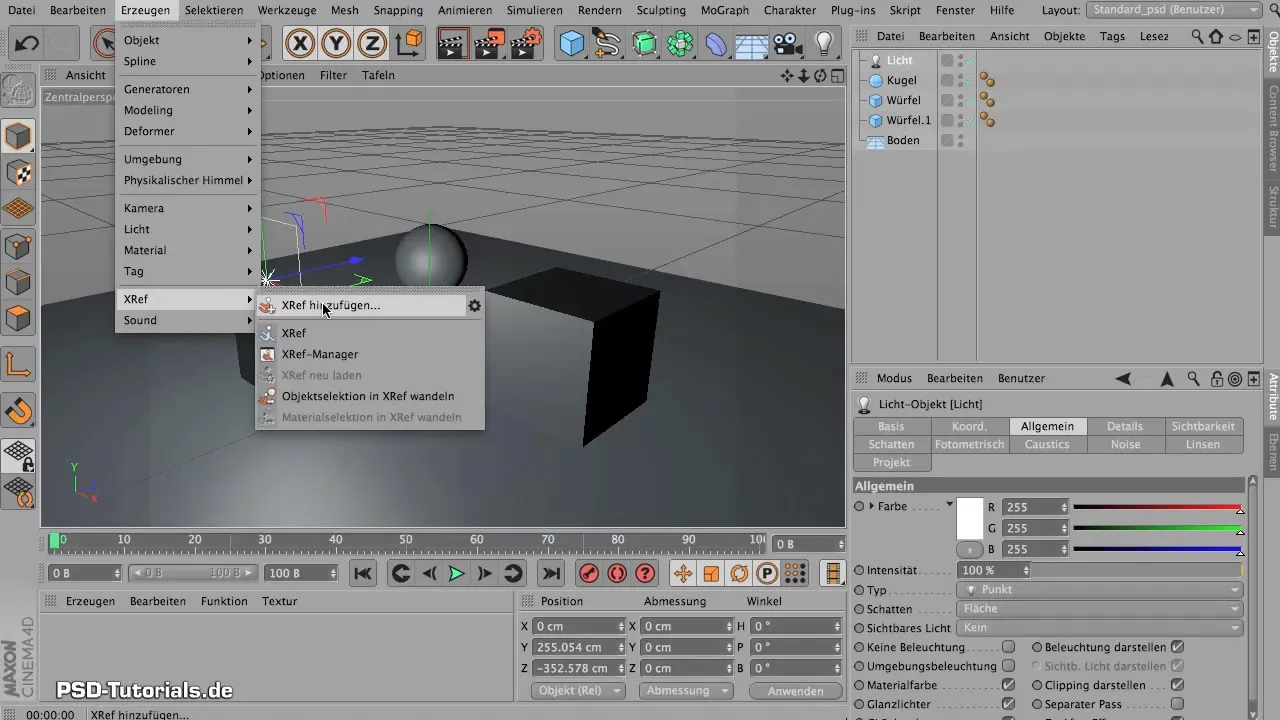
Task: Open the Noise tab button
Action: (1125, 445)
